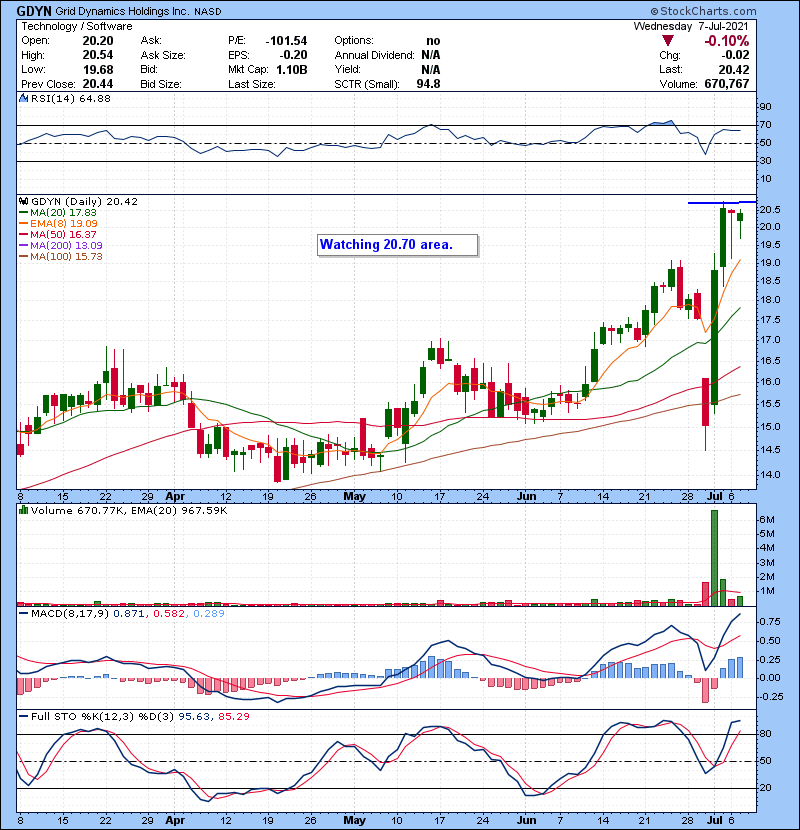
Task: Click the Low value 19.68
Action: tap(98, 69)
